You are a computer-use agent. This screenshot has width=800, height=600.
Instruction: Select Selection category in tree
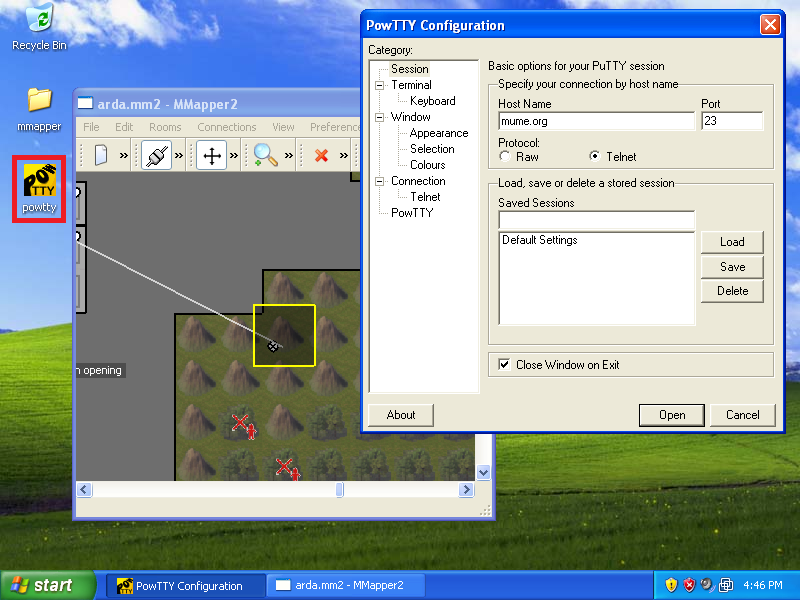[432, 149]
